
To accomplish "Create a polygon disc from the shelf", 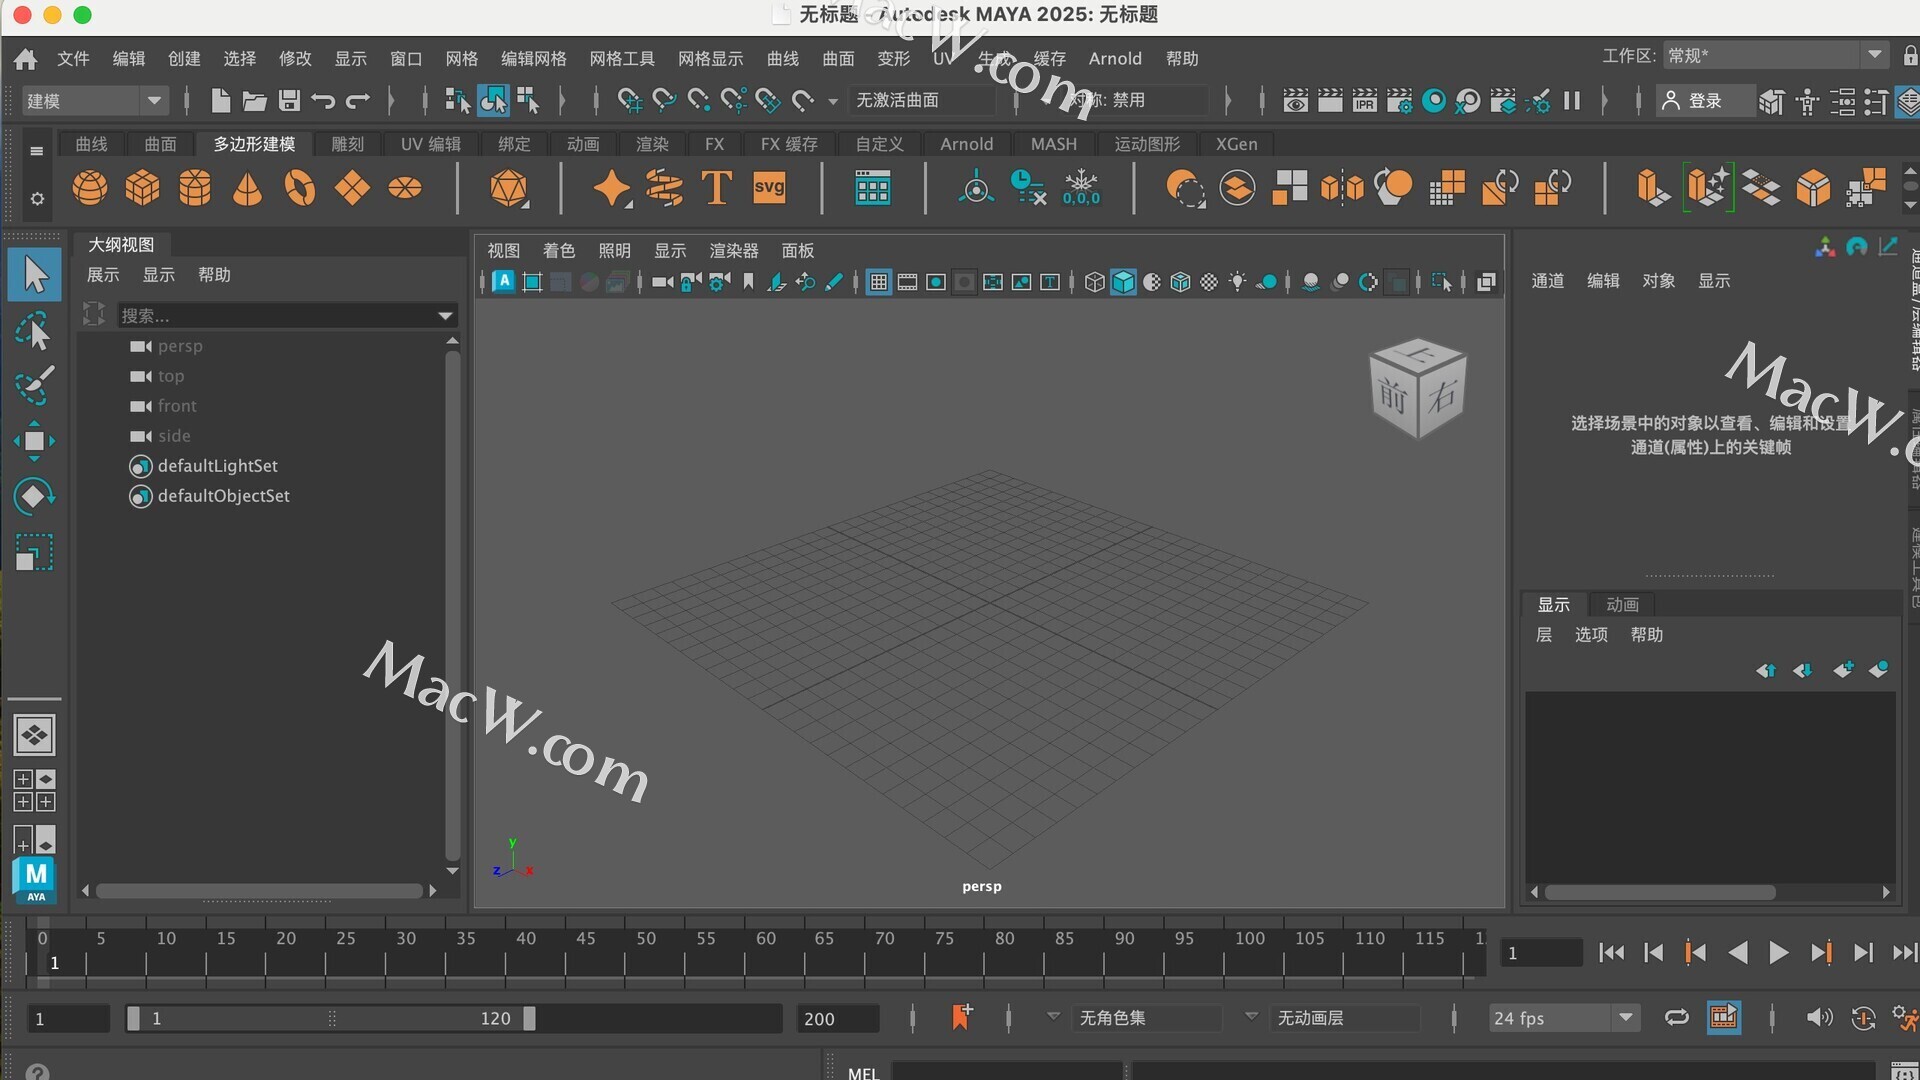I will (x=405, y=188).
